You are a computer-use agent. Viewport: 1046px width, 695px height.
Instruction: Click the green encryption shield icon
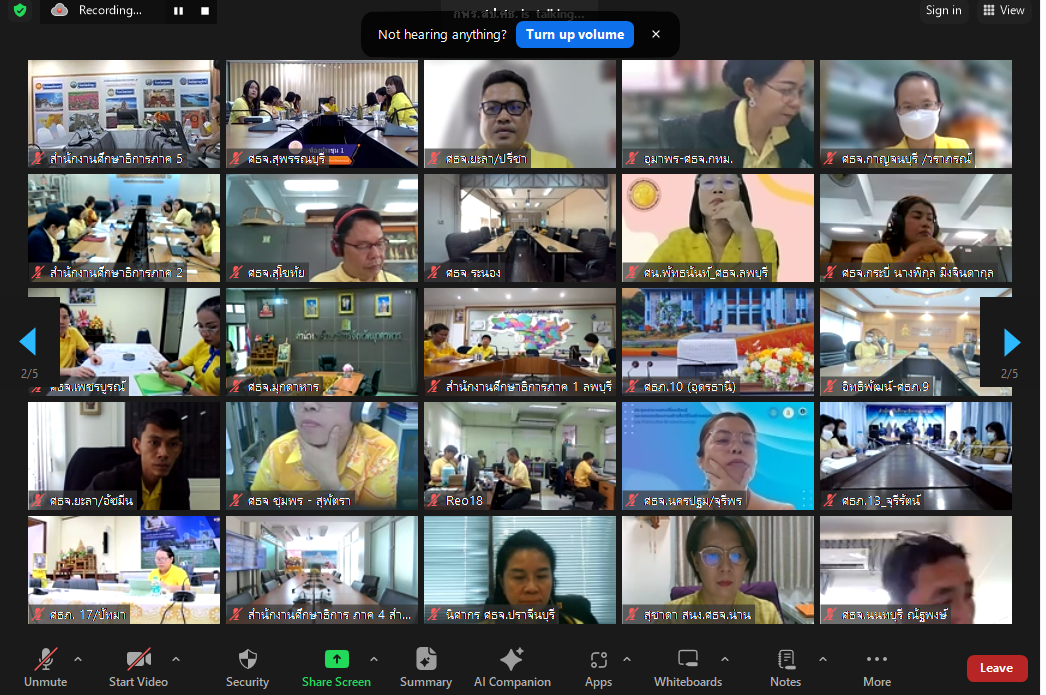coord(20,10)
